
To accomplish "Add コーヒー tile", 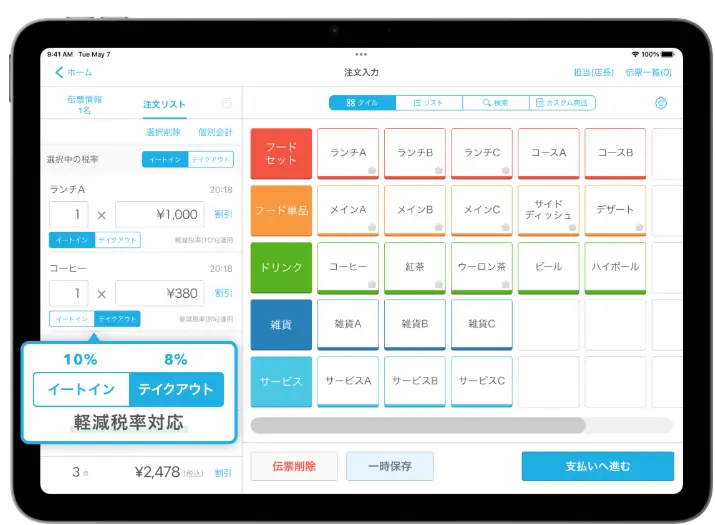I will pos(348,268).
